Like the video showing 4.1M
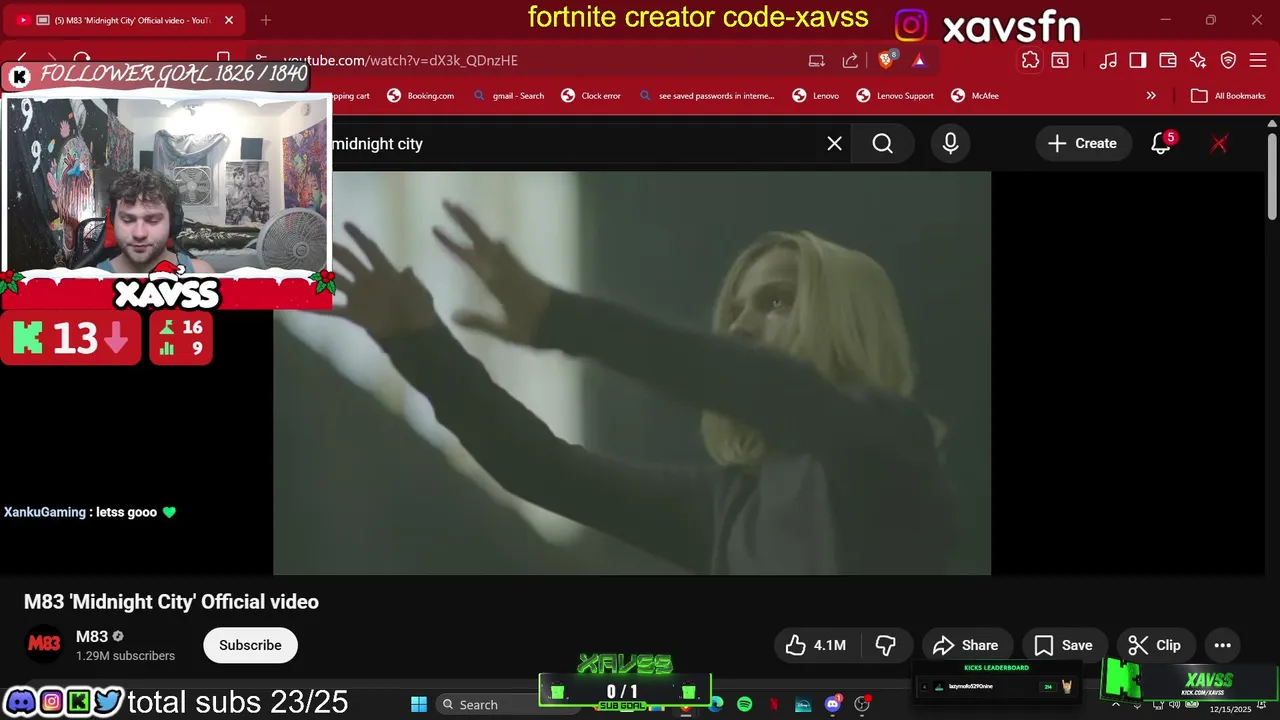Image resolution: width=1280 pixels, height=720 pixels. click(x=815, y=645)
